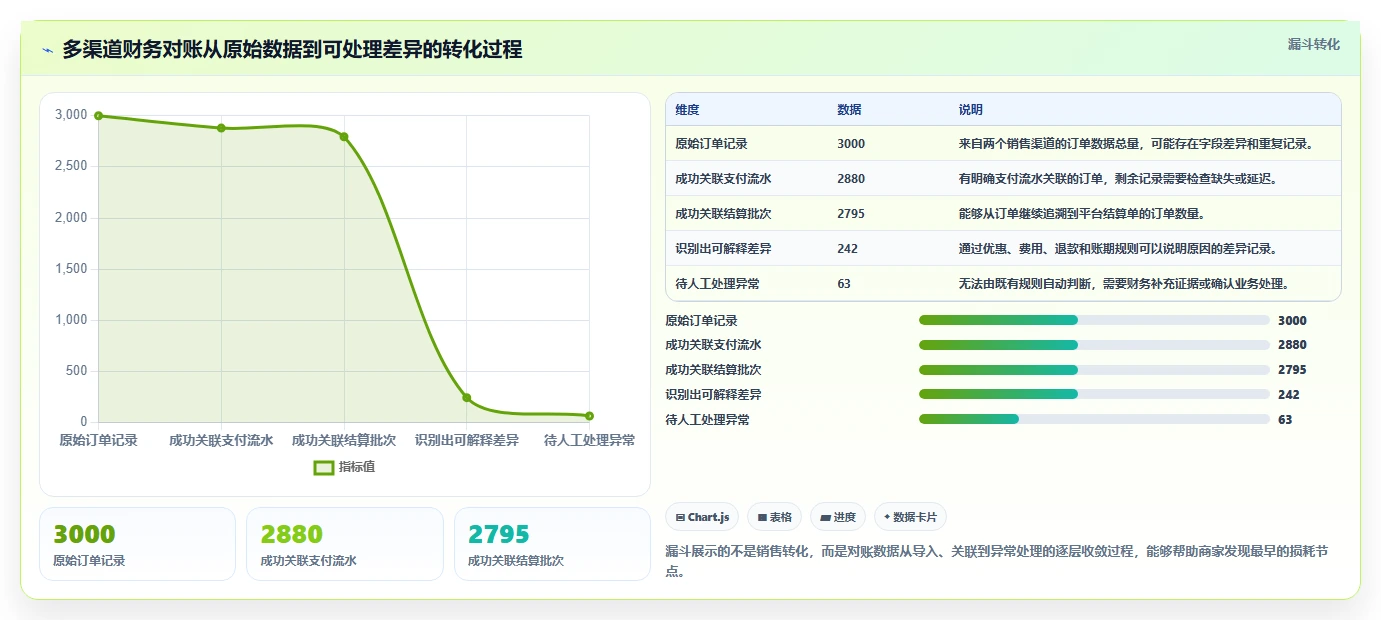Click the page title 多渠道财务对账
Screen dimensions: 1381x620
(292, 50)
